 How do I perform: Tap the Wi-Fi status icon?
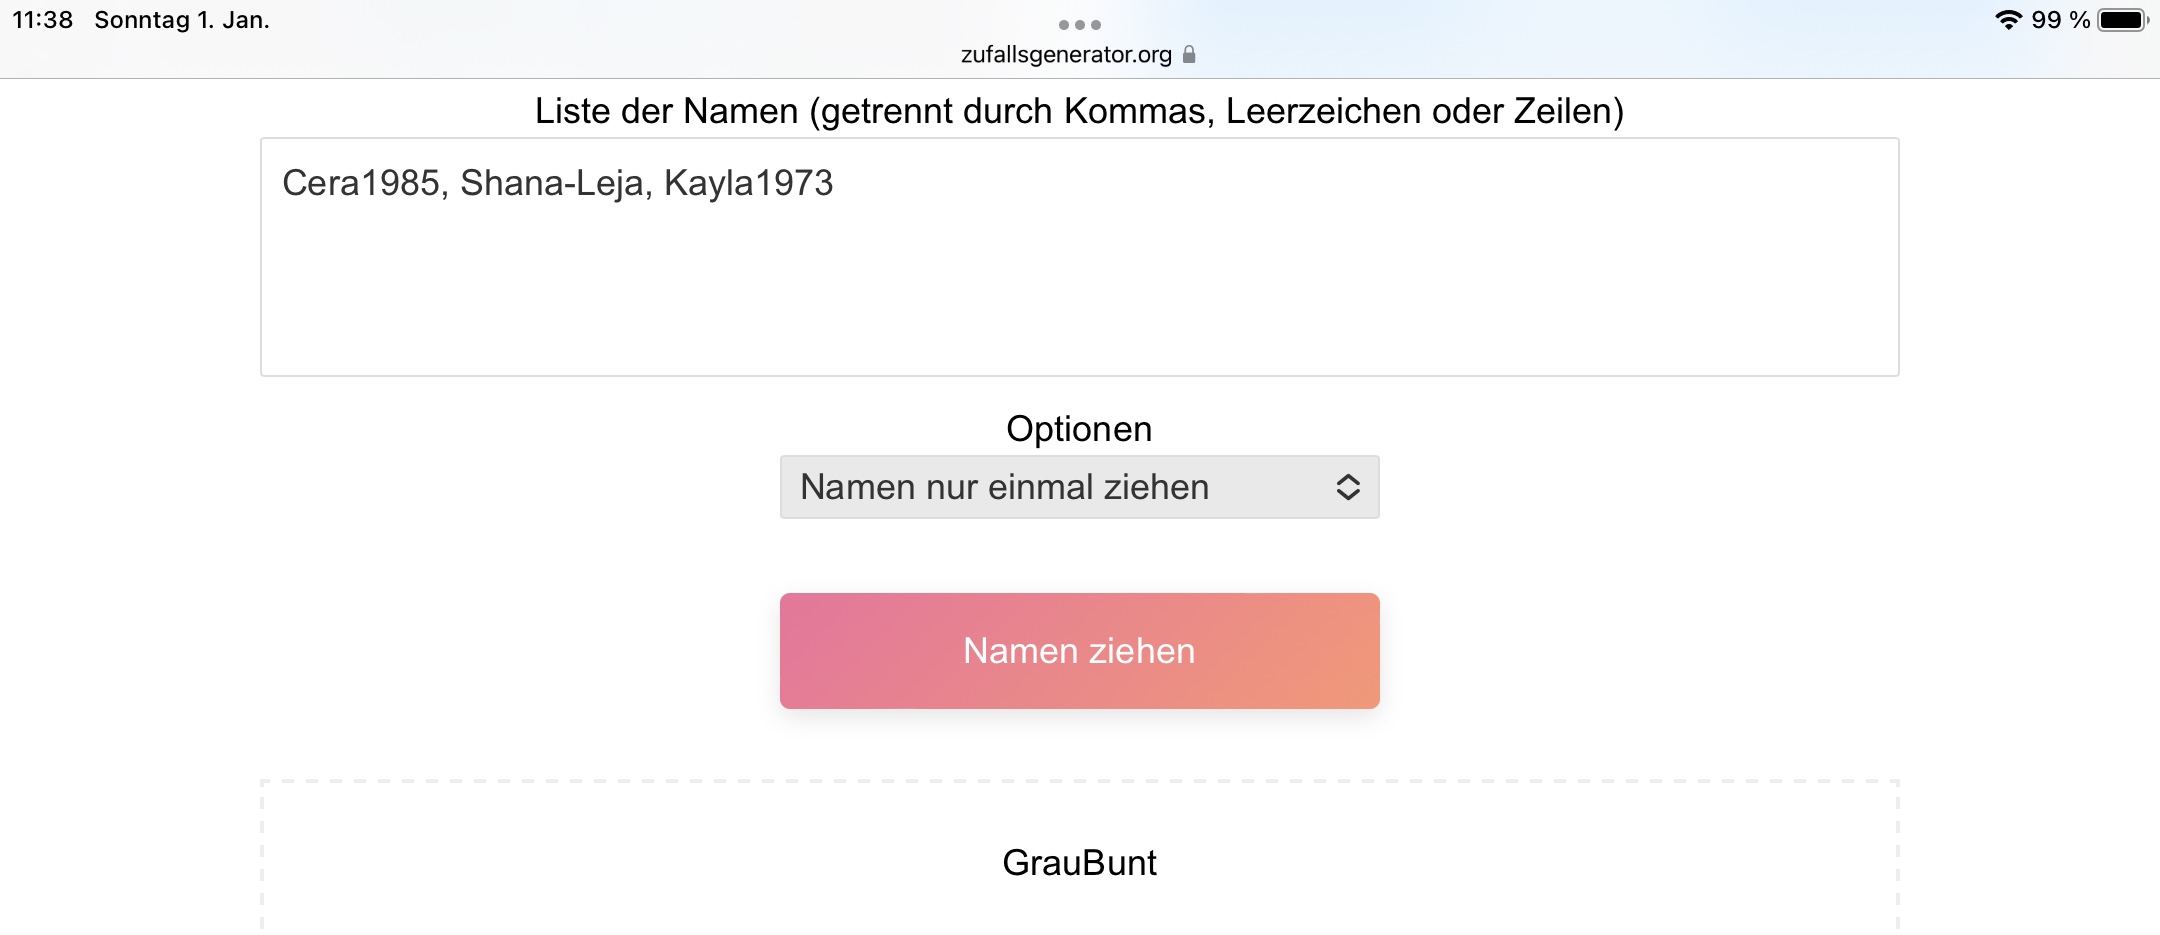(2007, 20)
